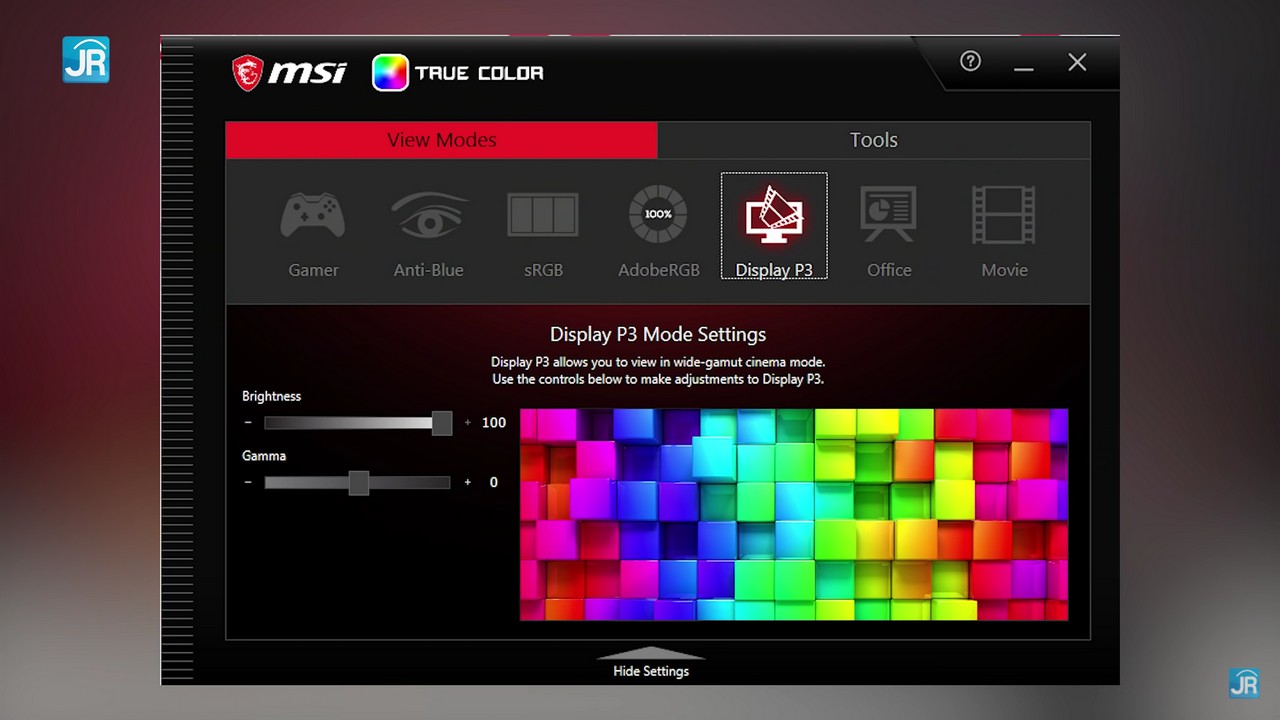The height and width of the screenshot is (720, 1280).
Task: Click the Gamma slider handle
Action: pyautogui.click(x=359, y=483)
